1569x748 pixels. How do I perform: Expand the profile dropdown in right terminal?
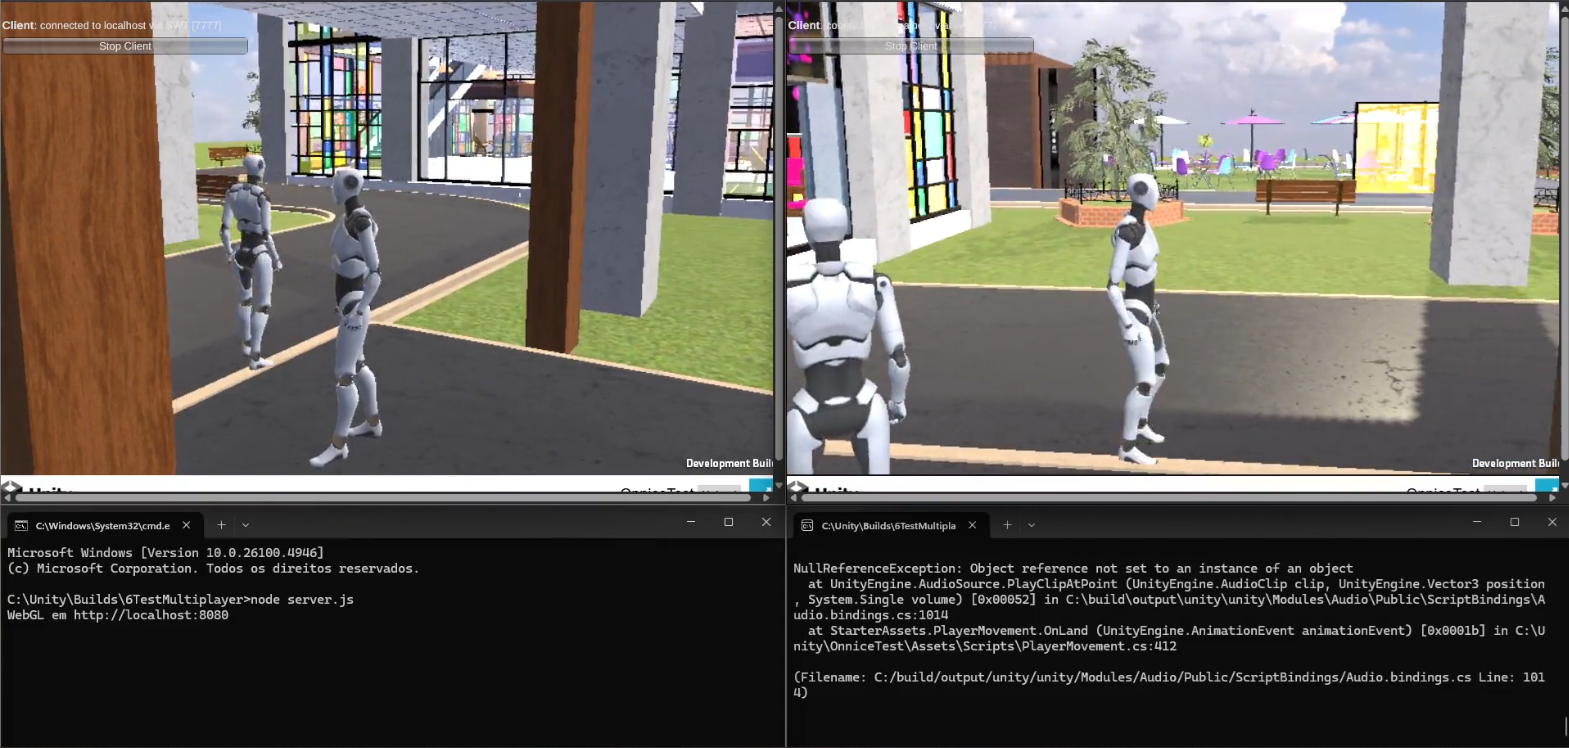pyautogui.click(x=1032, y=525)
